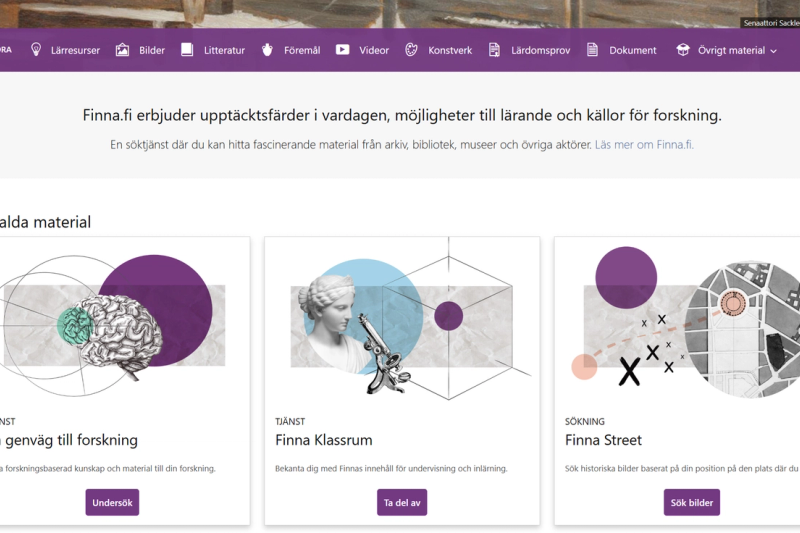Click the box icon for Övrigt material
The width and height of the screenshot is (800, 533).
click(683, 50)
